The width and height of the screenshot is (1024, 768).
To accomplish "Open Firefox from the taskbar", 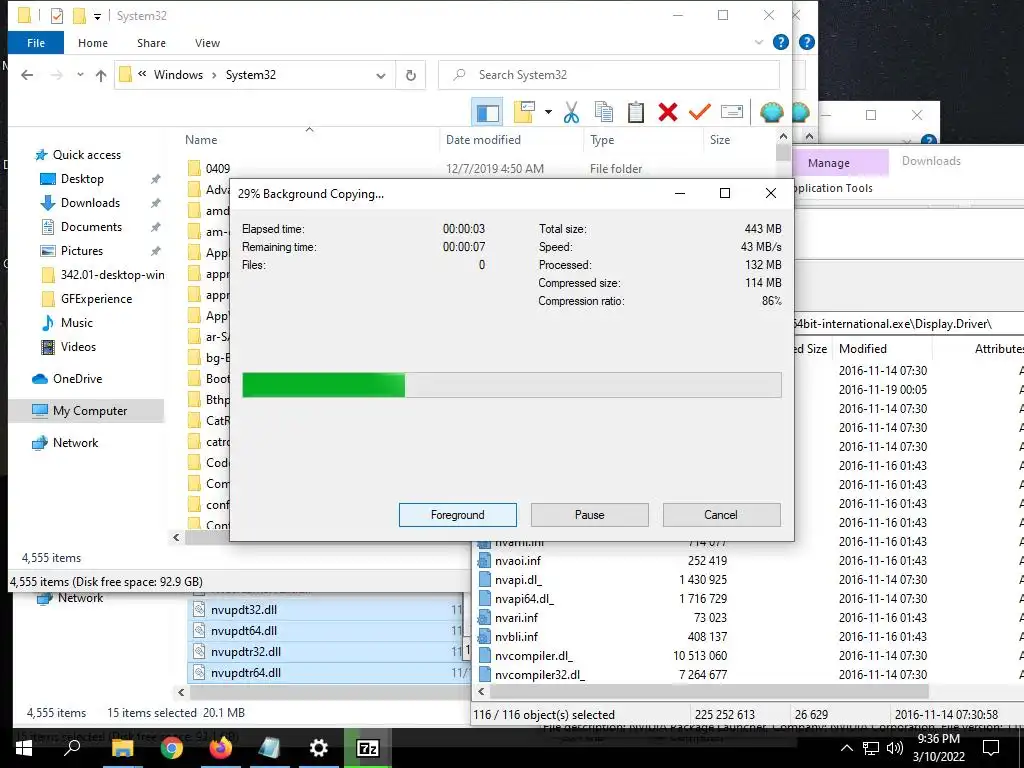I will (x=221, y=748).
